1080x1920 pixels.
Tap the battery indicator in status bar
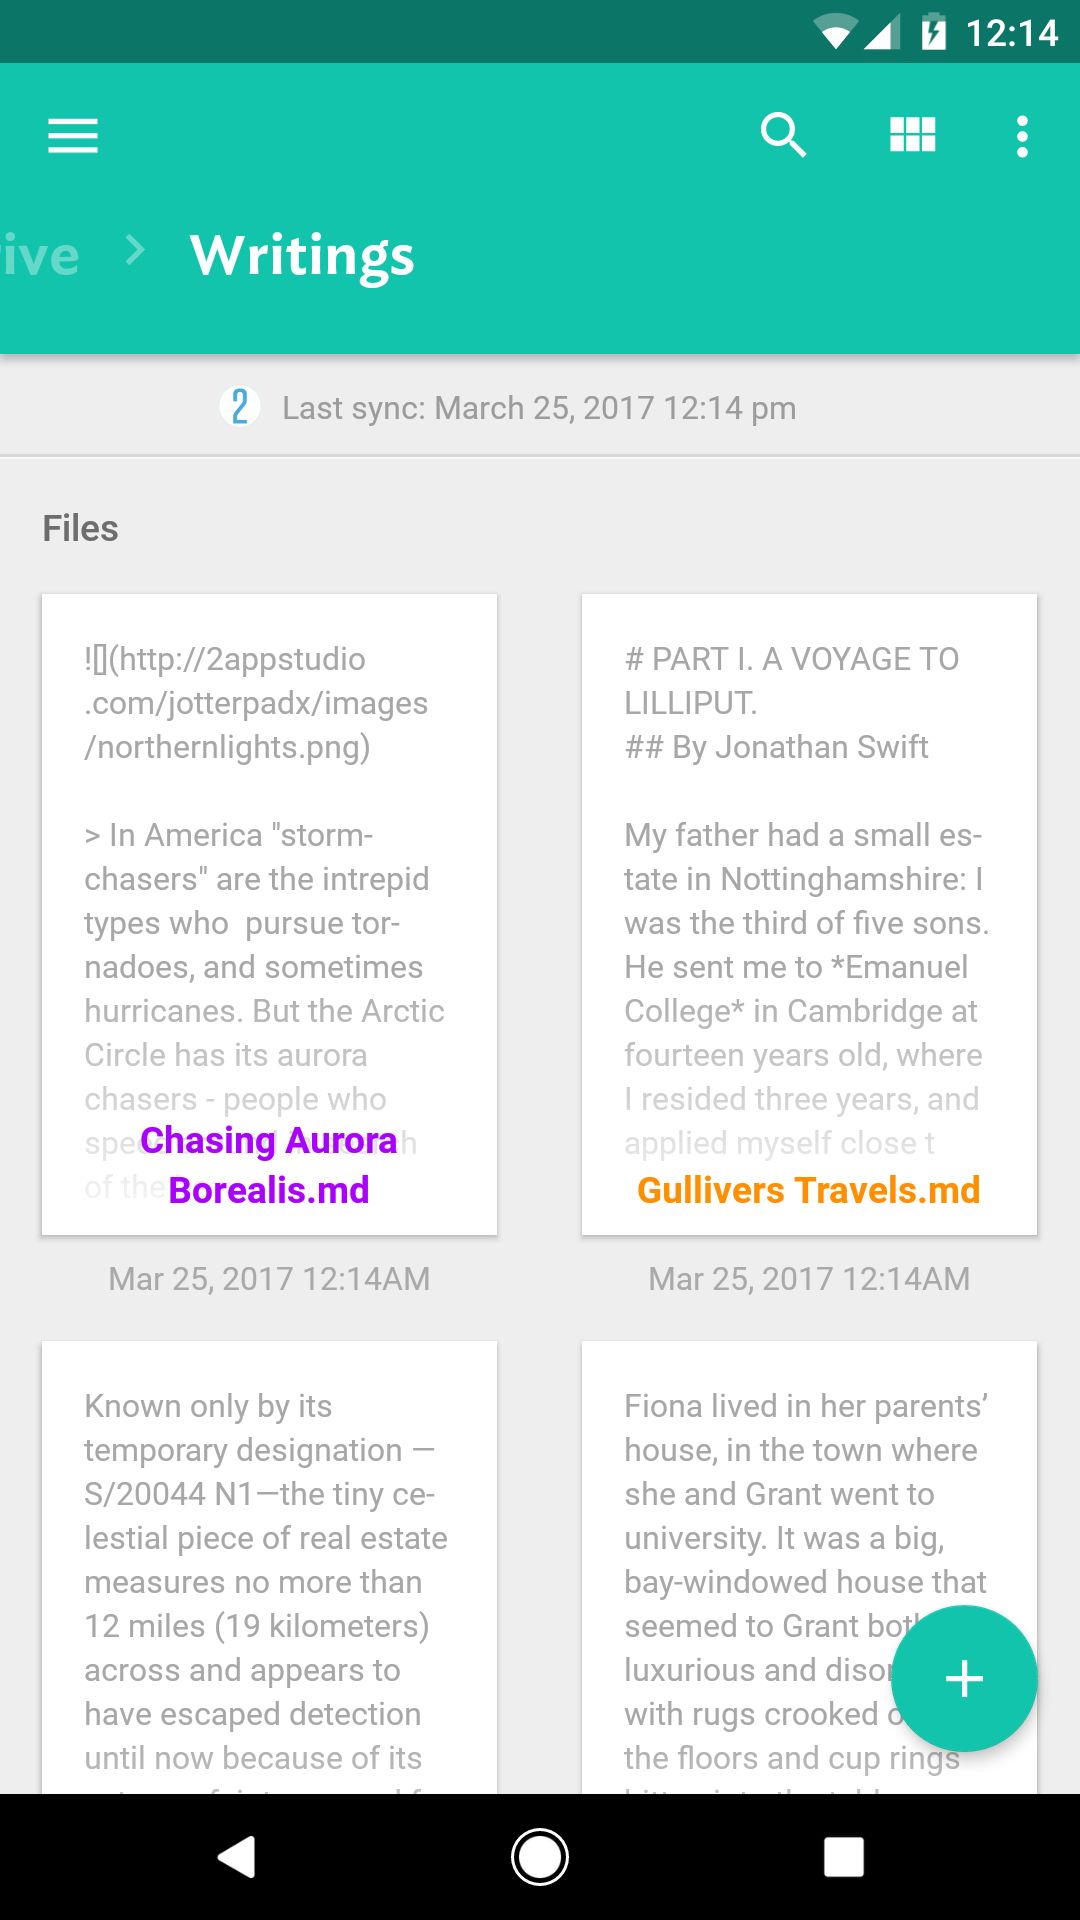coord(933,32)
